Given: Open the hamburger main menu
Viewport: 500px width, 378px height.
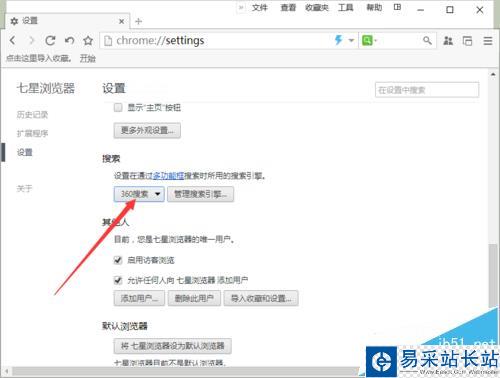Looking at the screenshot, I should pyautogui.click(x=488, y=41).
